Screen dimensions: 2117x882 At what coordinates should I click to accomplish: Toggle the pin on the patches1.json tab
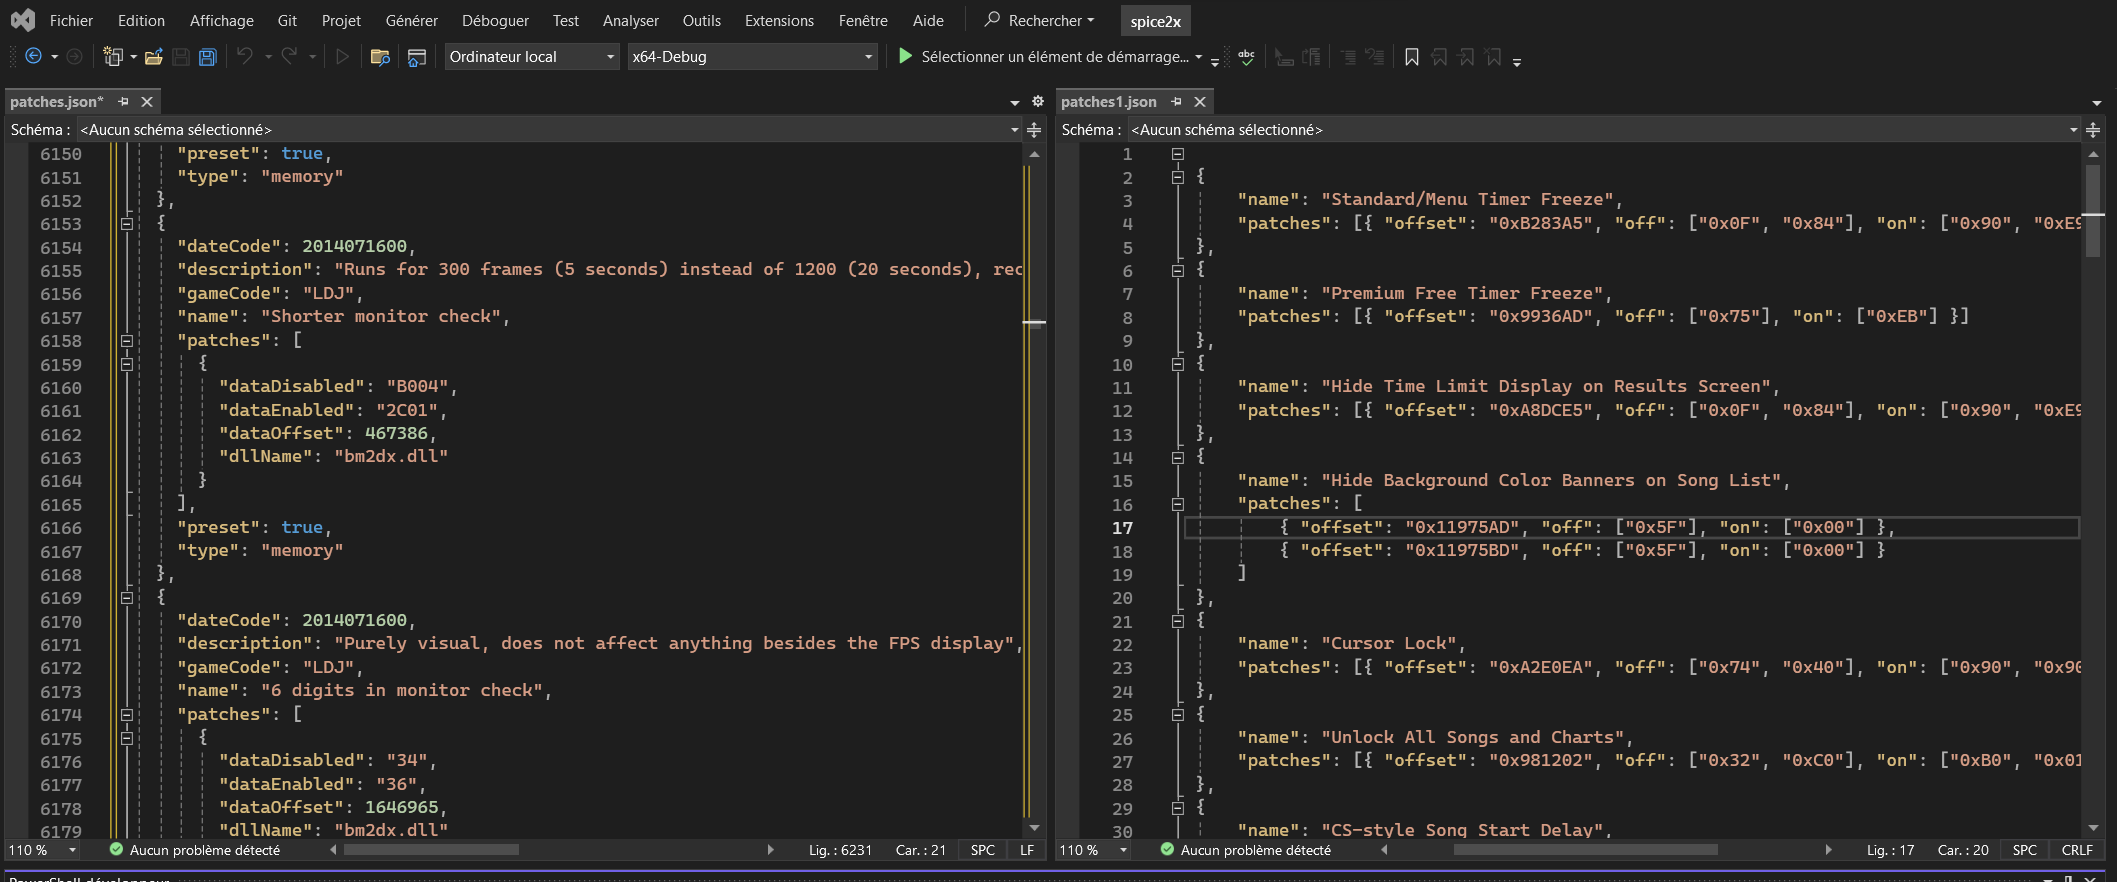[x=1176, y=102]
